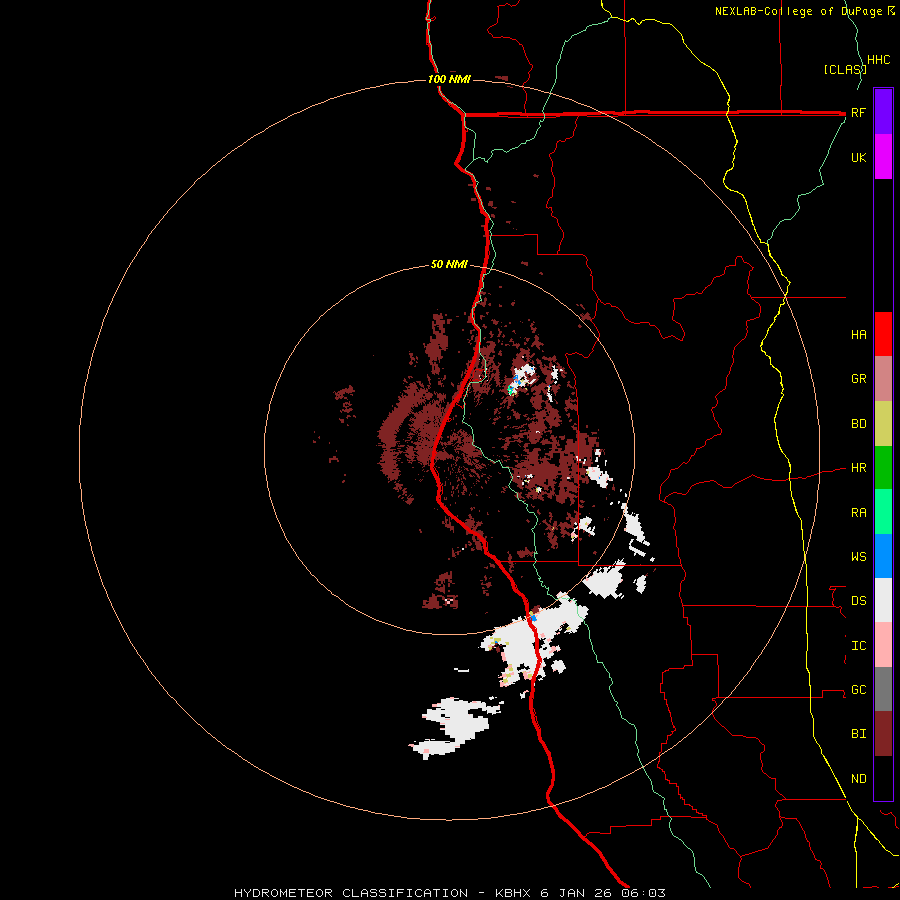This screenshot has width=900, height=900.
Task: Click the 'IC' legend label
Action: [x=858, y=646]
